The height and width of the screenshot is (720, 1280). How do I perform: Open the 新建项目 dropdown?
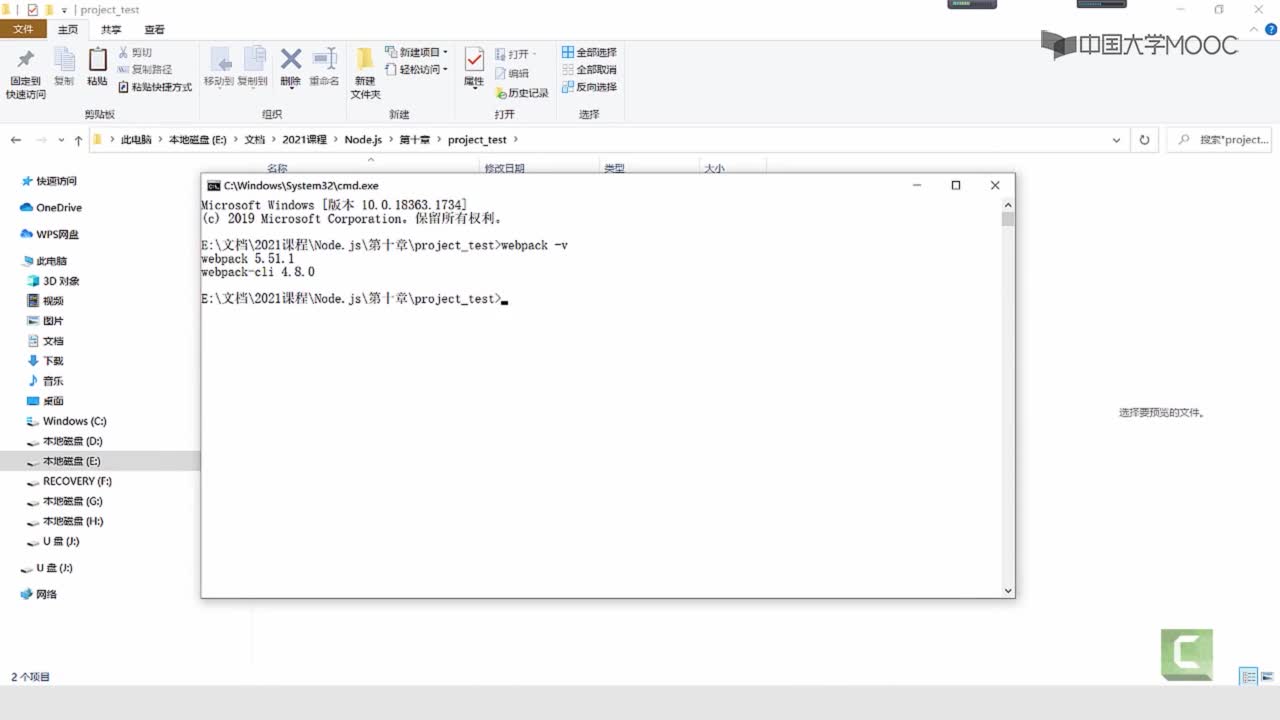pyautogui.click(x=417, y=52)
